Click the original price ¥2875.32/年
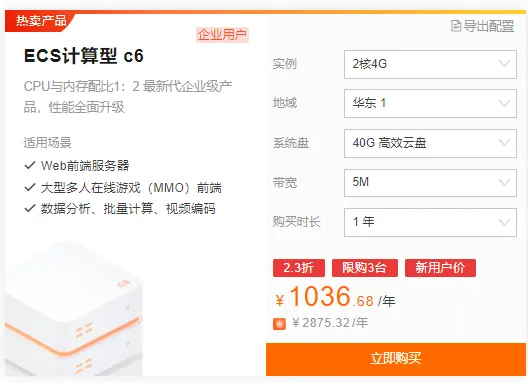Image resolution: width=528 pixels, height=383 pixels. [330, 323]
